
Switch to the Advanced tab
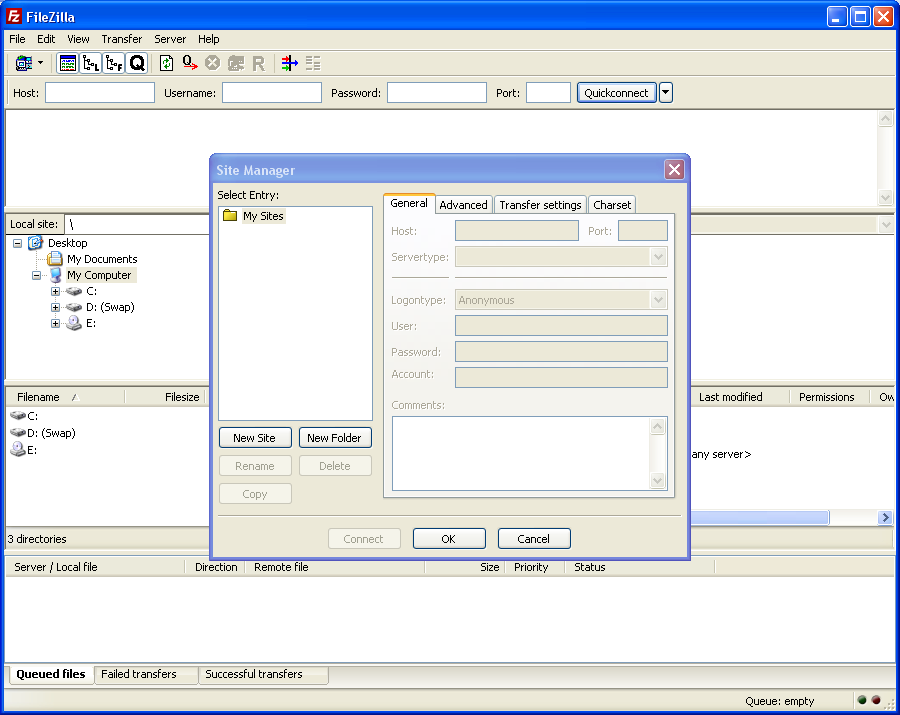[x=463, y=205]
